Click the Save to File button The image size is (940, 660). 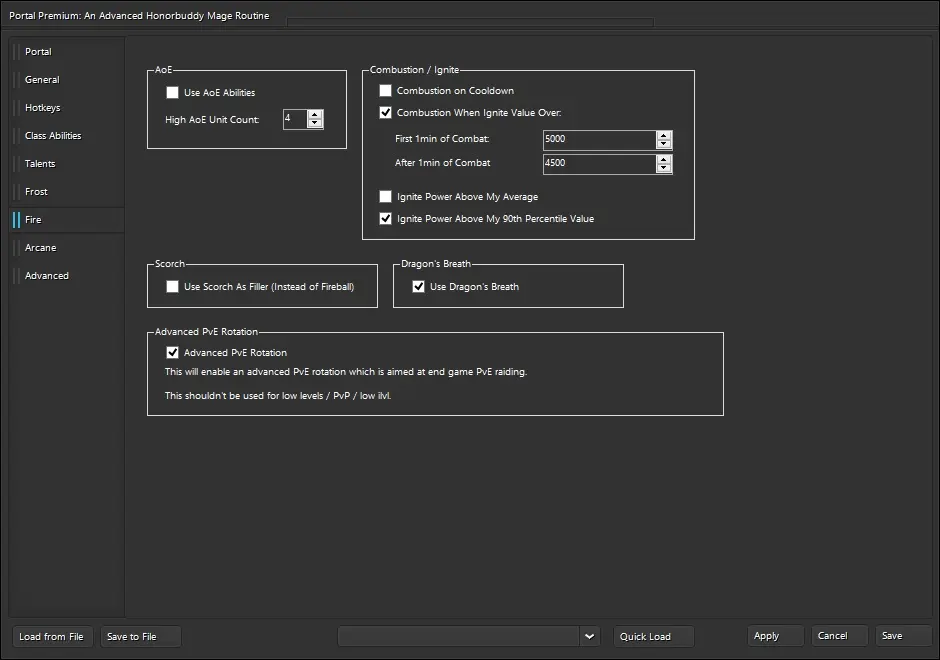tap(140, 637)
